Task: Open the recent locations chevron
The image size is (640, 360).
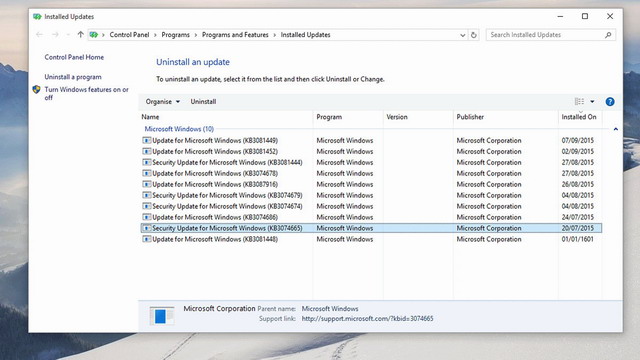Action: [68, 35]
